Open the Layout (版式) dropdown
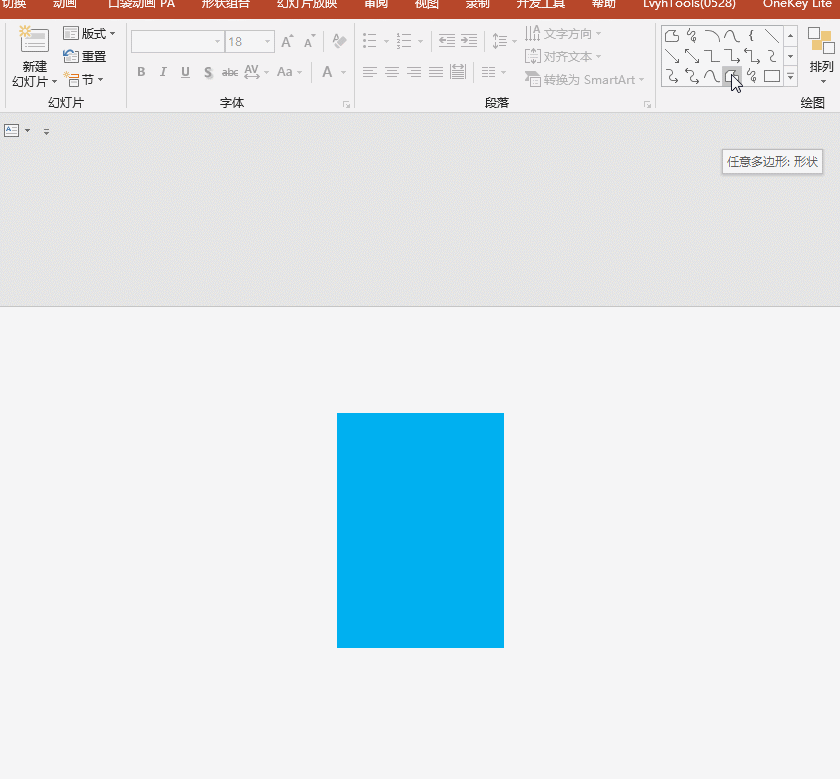The image size is (840, 779). pyautogui.click(x=89, y=33)
